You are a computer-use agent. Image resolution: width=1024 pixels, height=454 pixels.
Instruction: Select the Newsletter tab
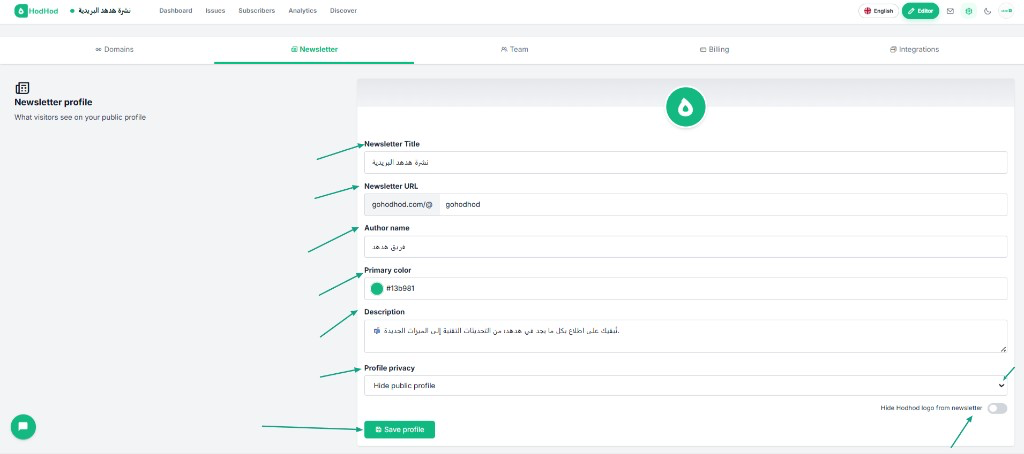[314, 50]
